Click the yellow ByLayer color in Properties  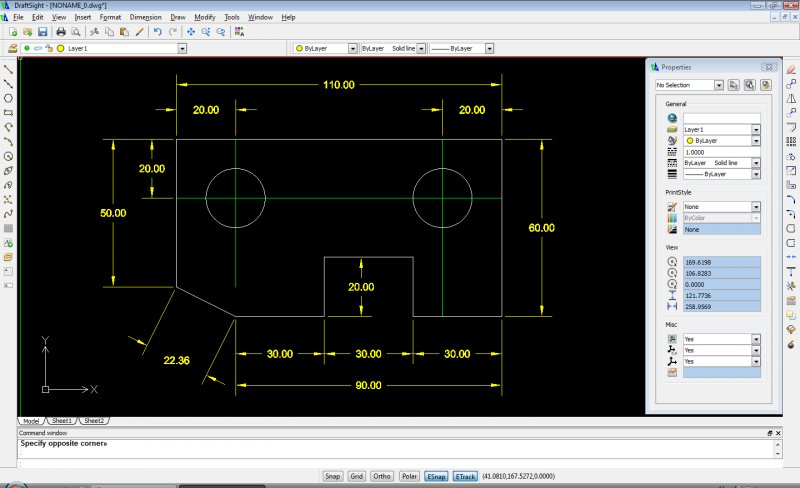[690, 141]
